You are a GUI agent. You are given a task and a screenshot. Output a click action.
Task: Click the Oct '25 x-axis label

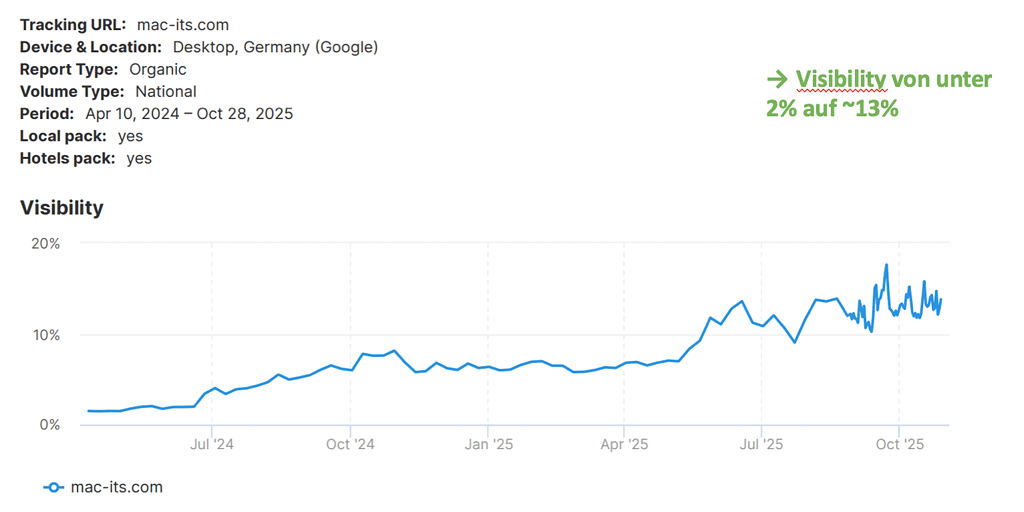click(899, 444)
